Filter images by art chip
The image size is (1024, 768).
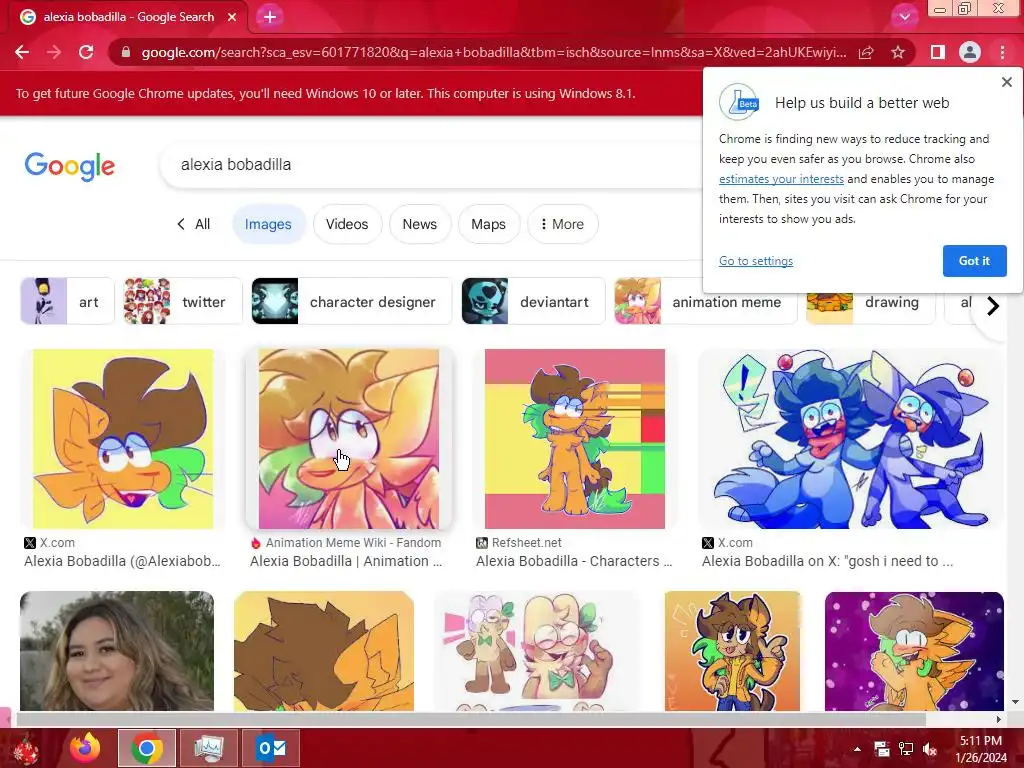coord(67,301)
